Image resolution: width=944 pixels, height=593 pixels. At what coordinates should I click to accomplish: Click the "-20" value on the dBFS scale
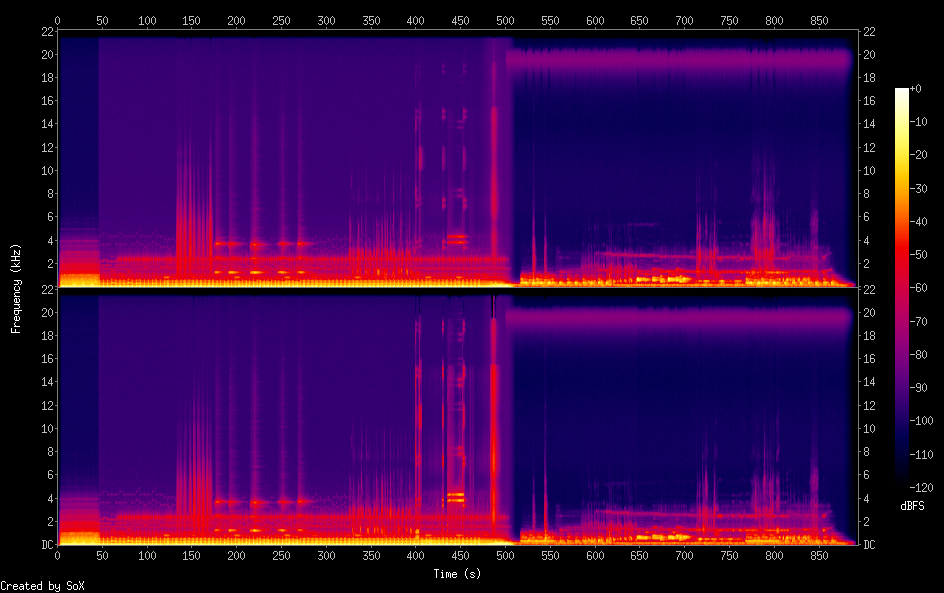pyautogui.click(x=918, y=155)
